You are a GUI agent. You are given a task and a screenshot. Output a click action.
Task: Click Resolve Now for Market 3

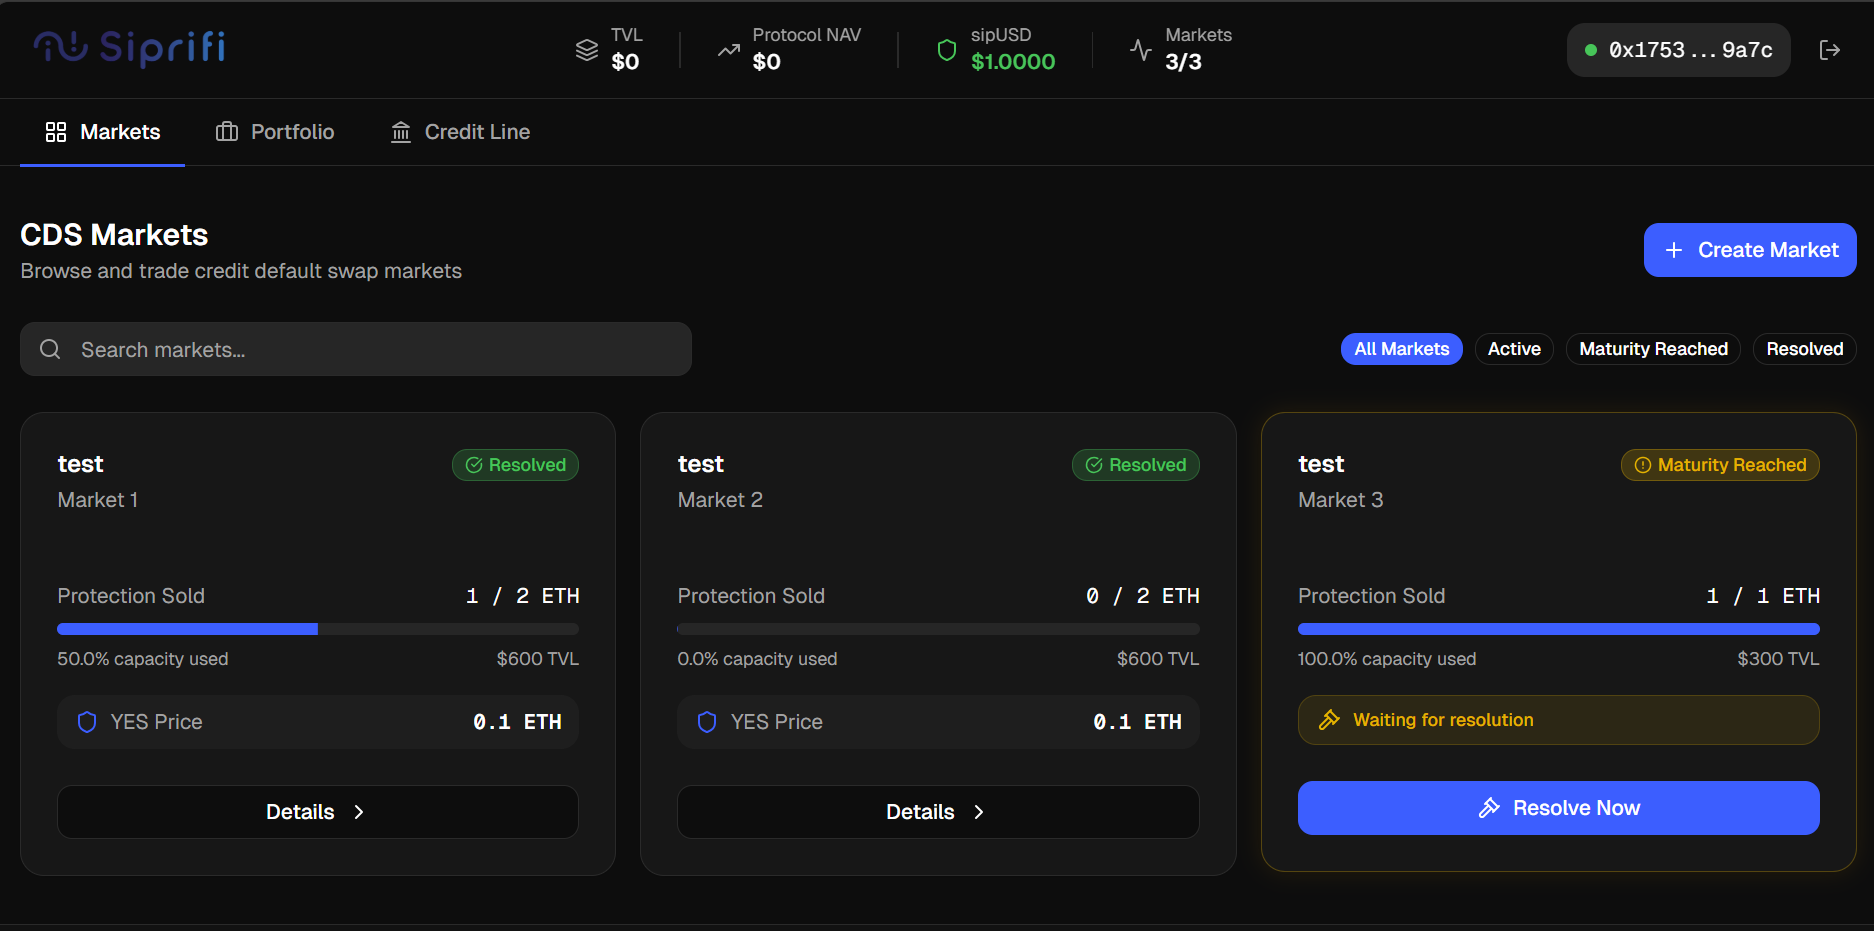(1558, 808)
